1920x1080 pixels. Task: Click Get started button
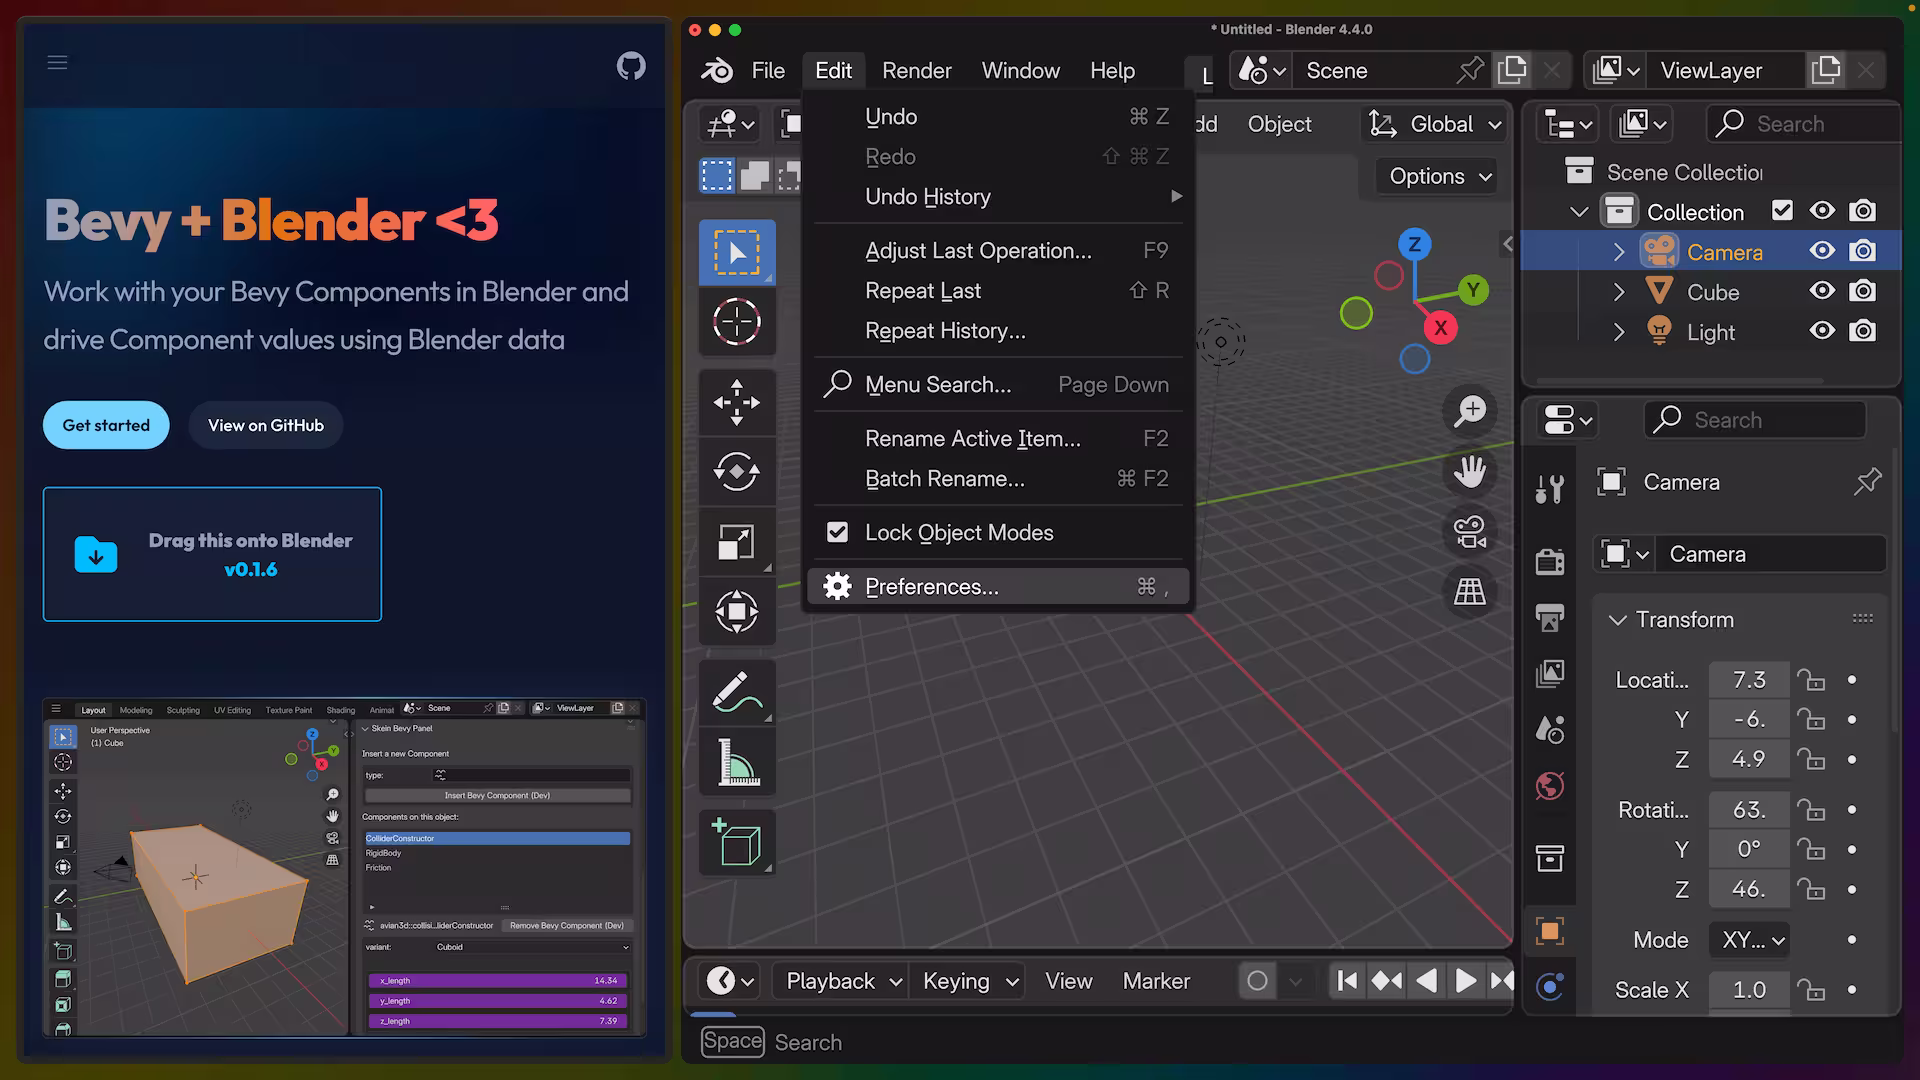pyautogui.click(x=106, y=425)
